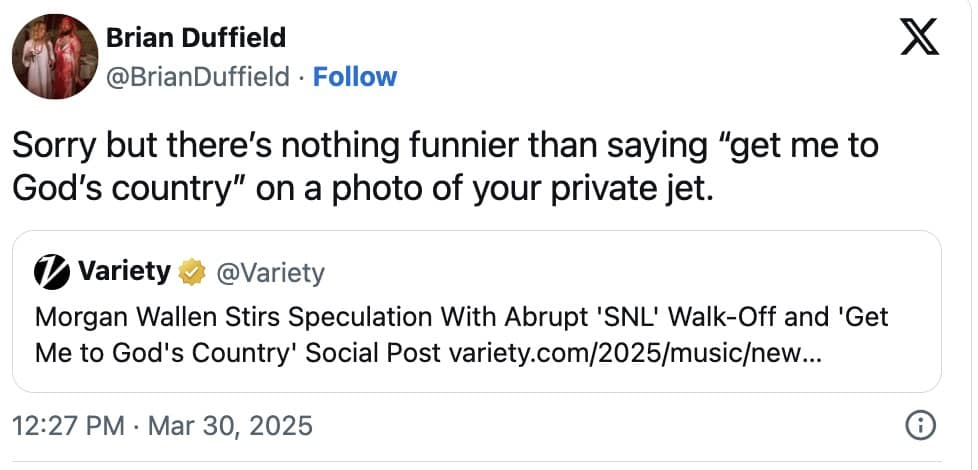The image size is (978, 470).
Task: Click the Mar 30, 2025 date
Action: 230,426
